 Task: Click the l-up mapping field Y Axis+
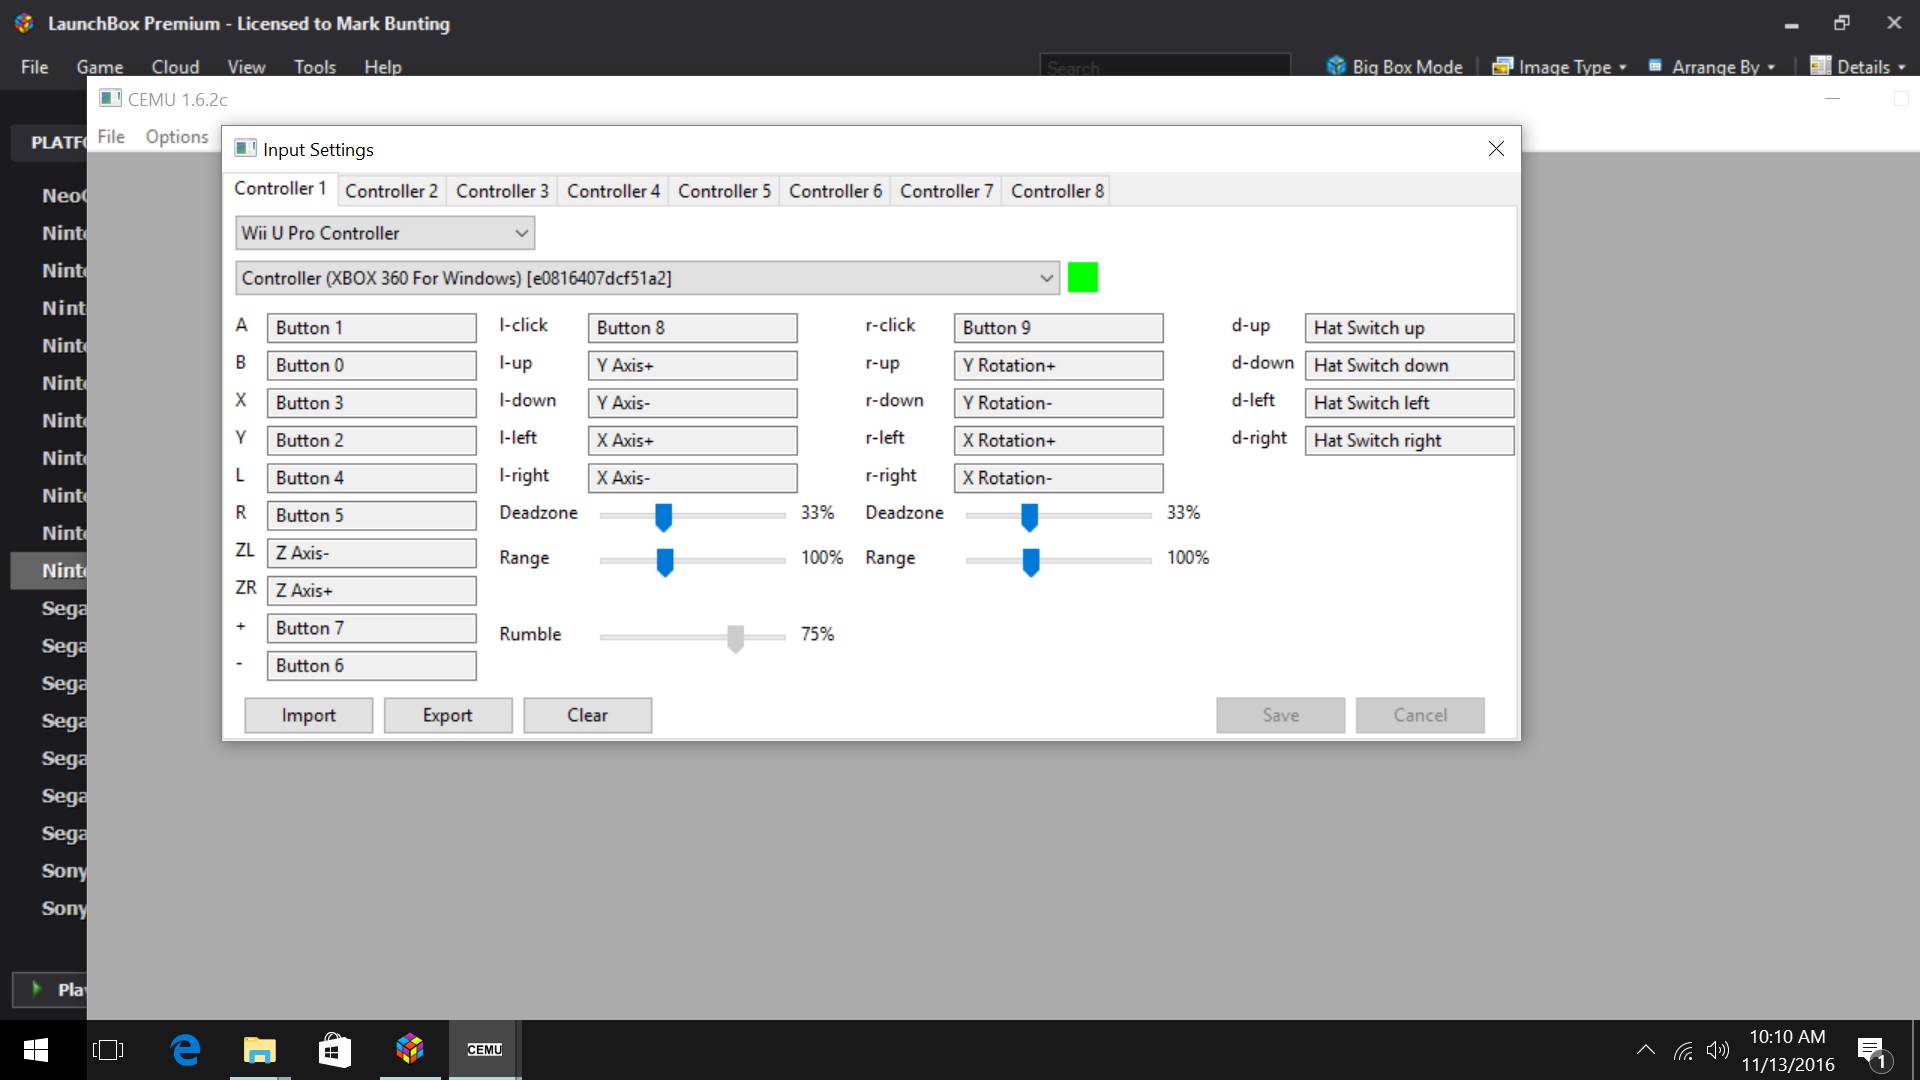click(x=692, y=365)
